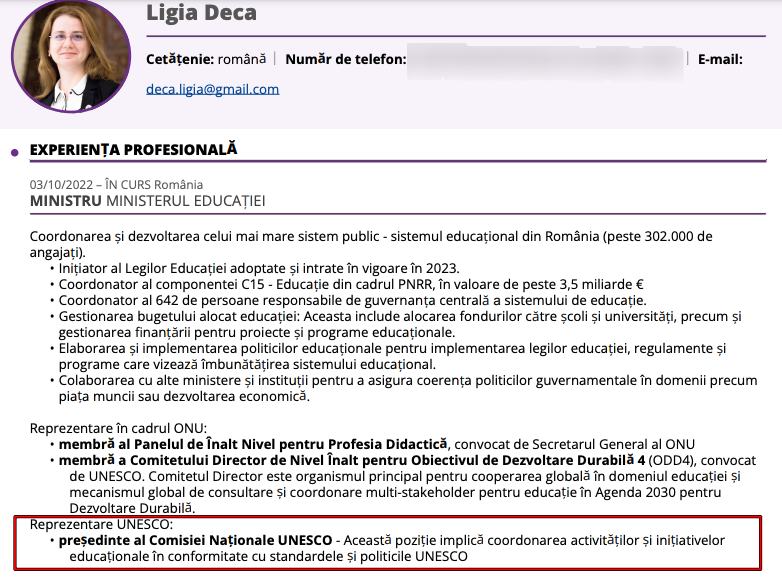
Task: Click the Coordonator al 642 de persoane bullet
Action: pyautogui.click(x=352, y=300)
